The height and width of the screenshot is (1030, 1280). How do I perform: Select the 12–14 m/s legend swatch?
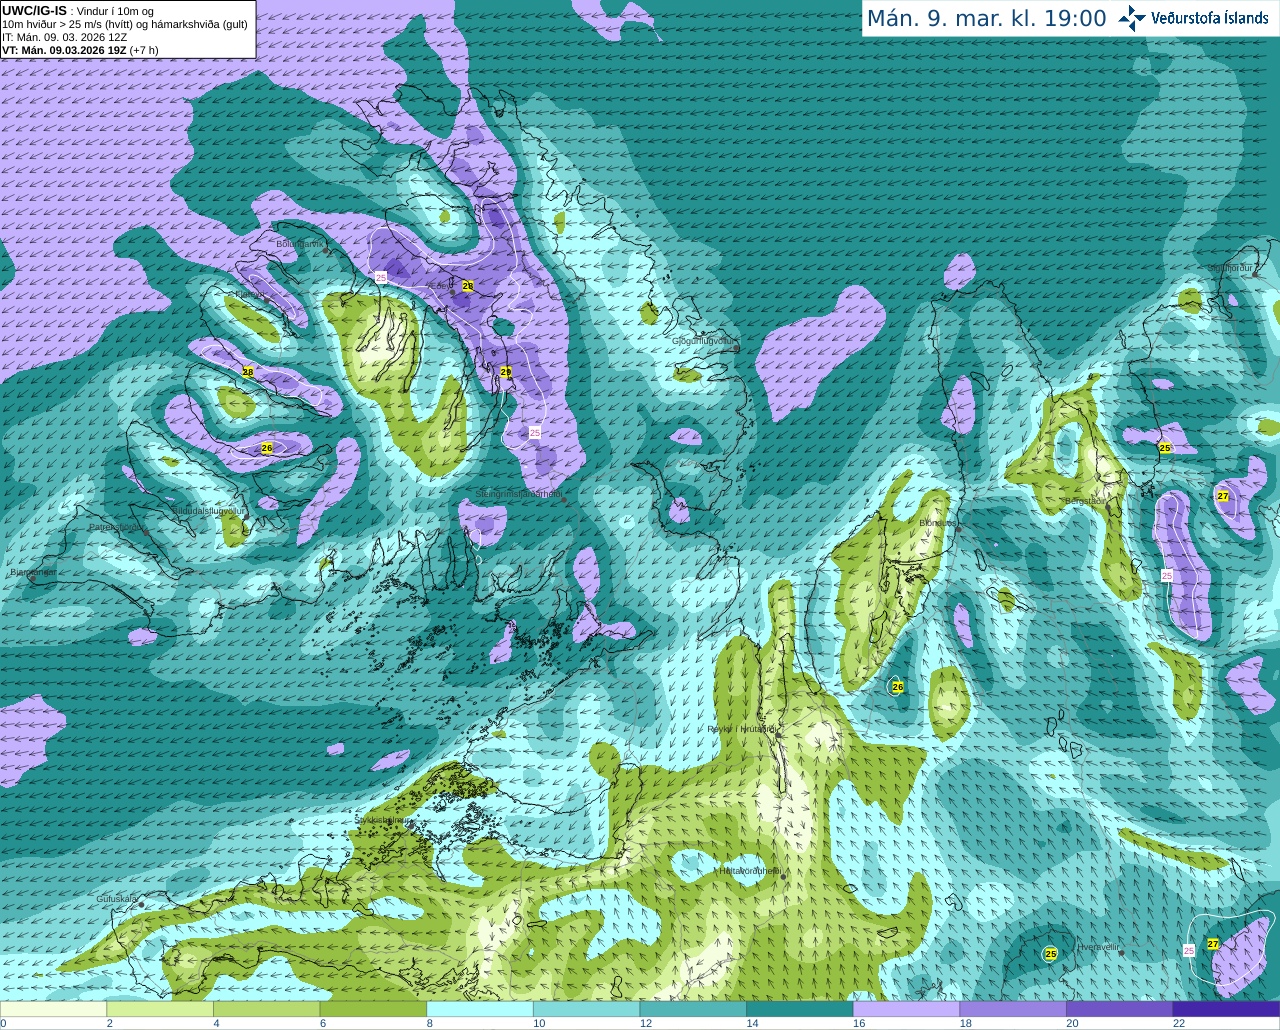tap(693, 1009)
